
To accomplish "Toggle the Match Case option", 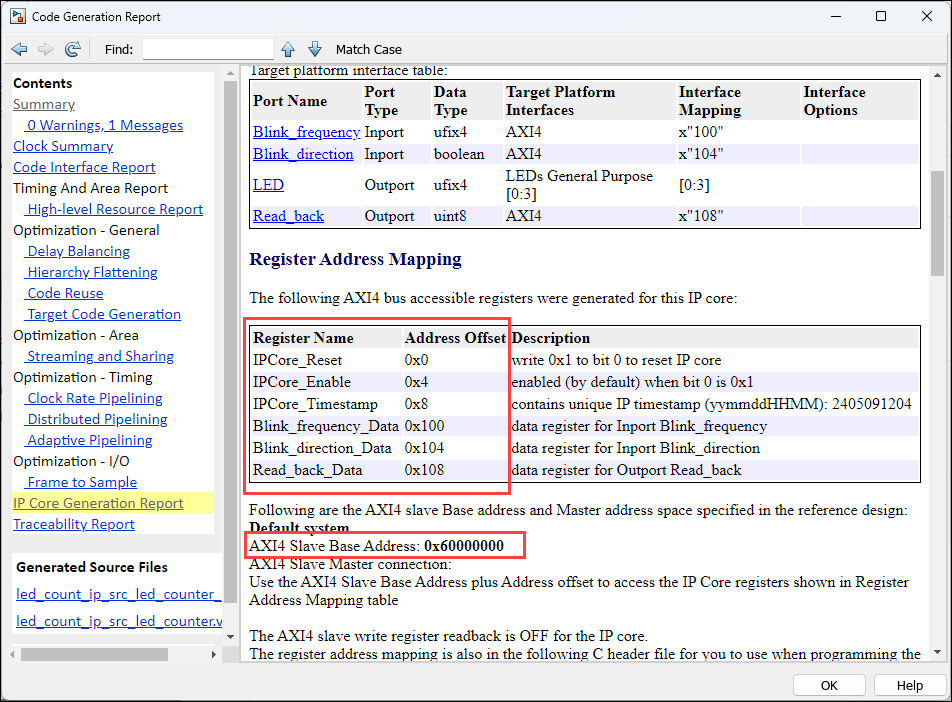I will (x=368, y=49).
